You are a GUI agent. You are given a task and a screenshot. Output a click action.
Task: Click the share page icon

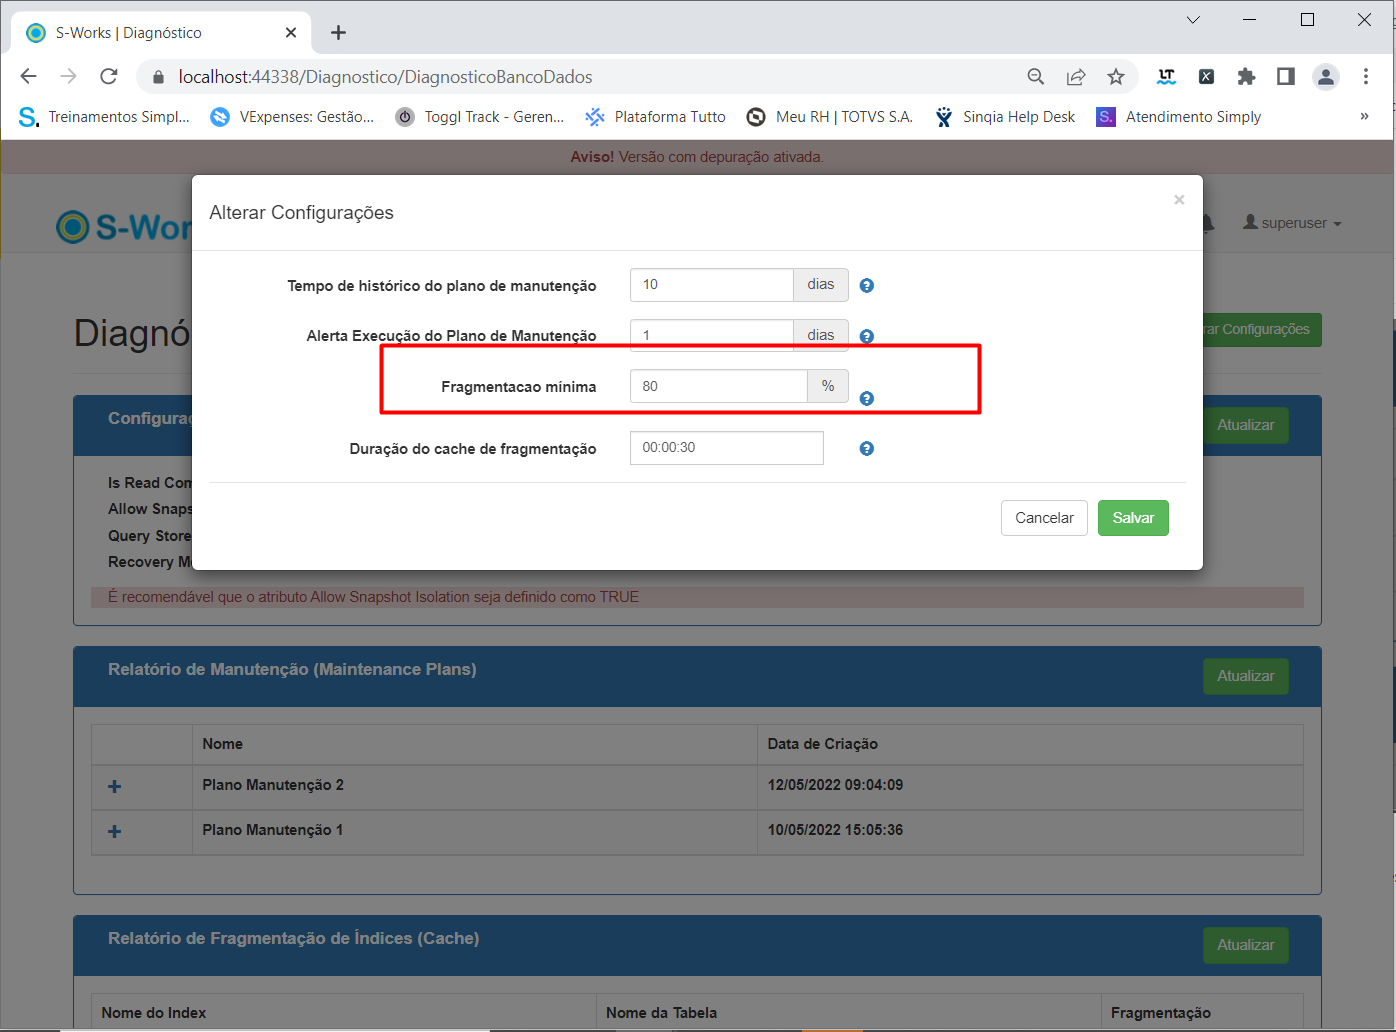[1076, 77]
